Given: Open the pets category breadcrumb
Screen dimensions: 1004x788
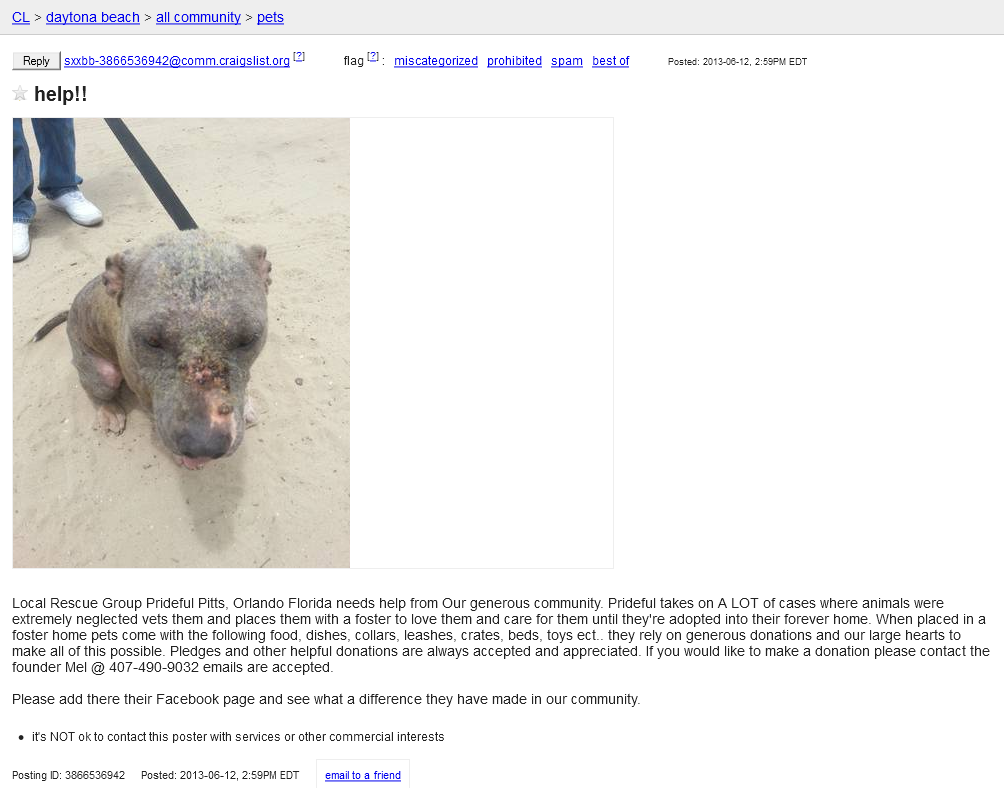Looking at the screenshot, I should pos(270,17).
